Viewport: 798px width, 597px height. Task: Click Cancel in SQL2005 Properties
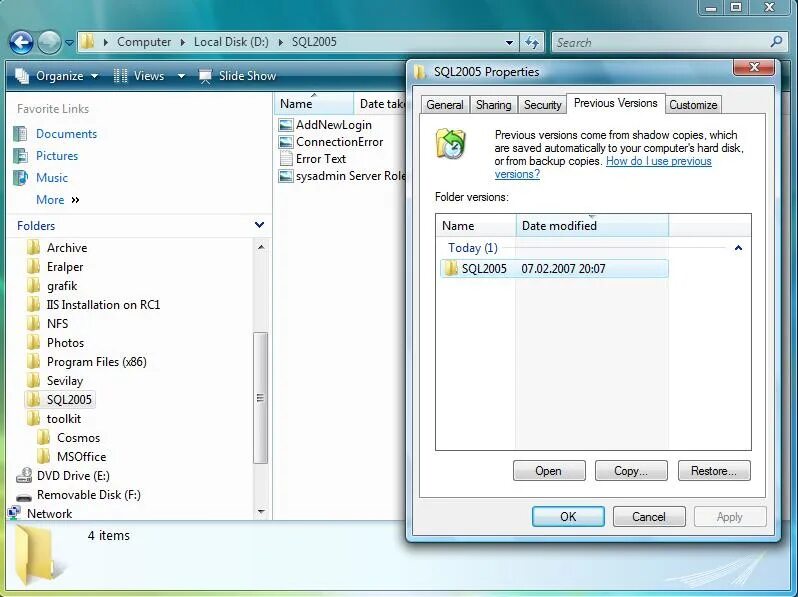pyautogui.click(x=649, y=517)
